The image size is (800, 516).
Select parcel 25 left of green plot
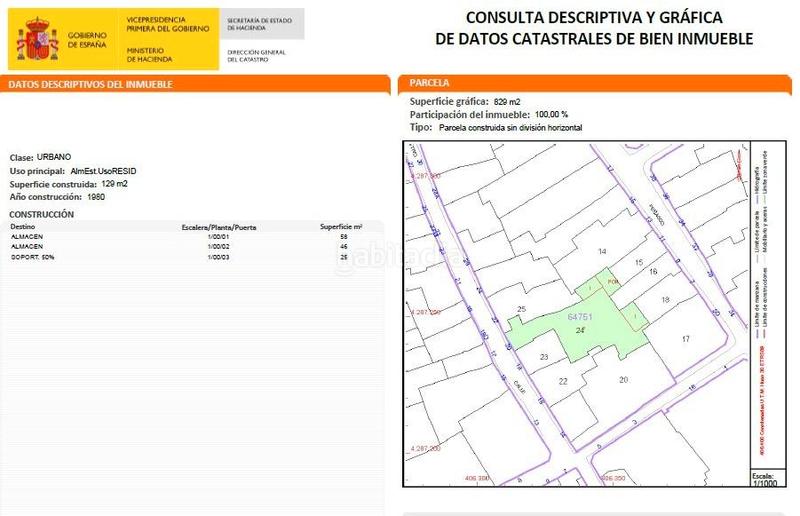(x=521, y=309)
